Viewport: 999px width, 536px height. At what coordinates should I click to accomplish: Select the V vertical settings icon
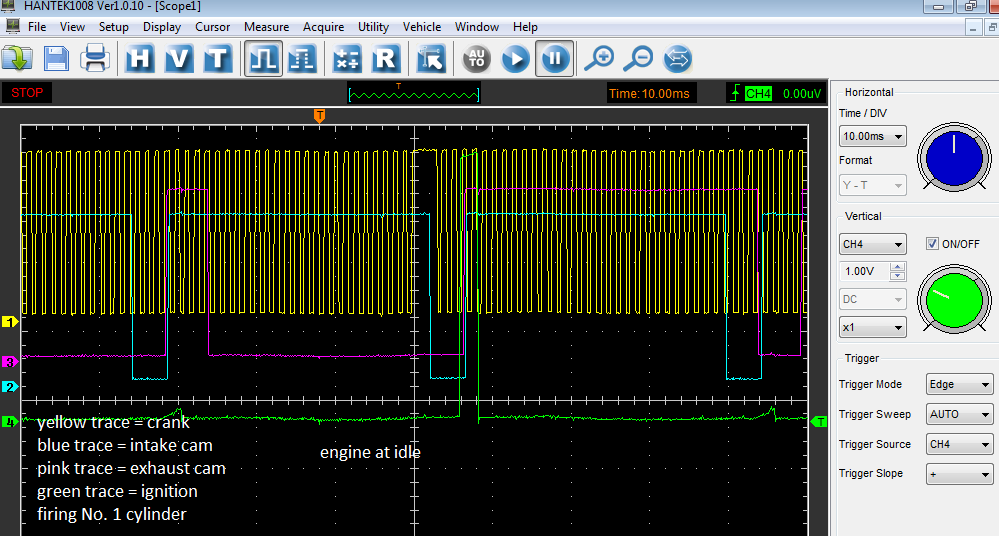coord(179,59)
